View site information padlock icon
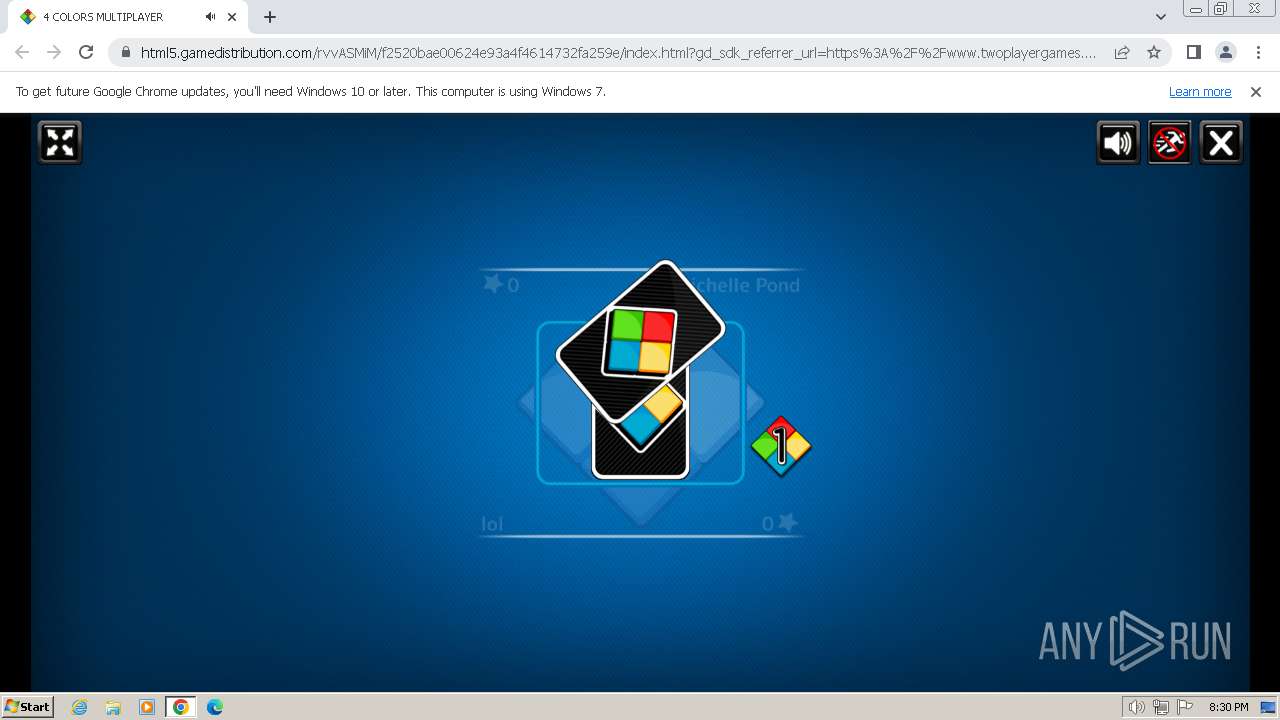 pyautogui.click(x=126, y=53)
